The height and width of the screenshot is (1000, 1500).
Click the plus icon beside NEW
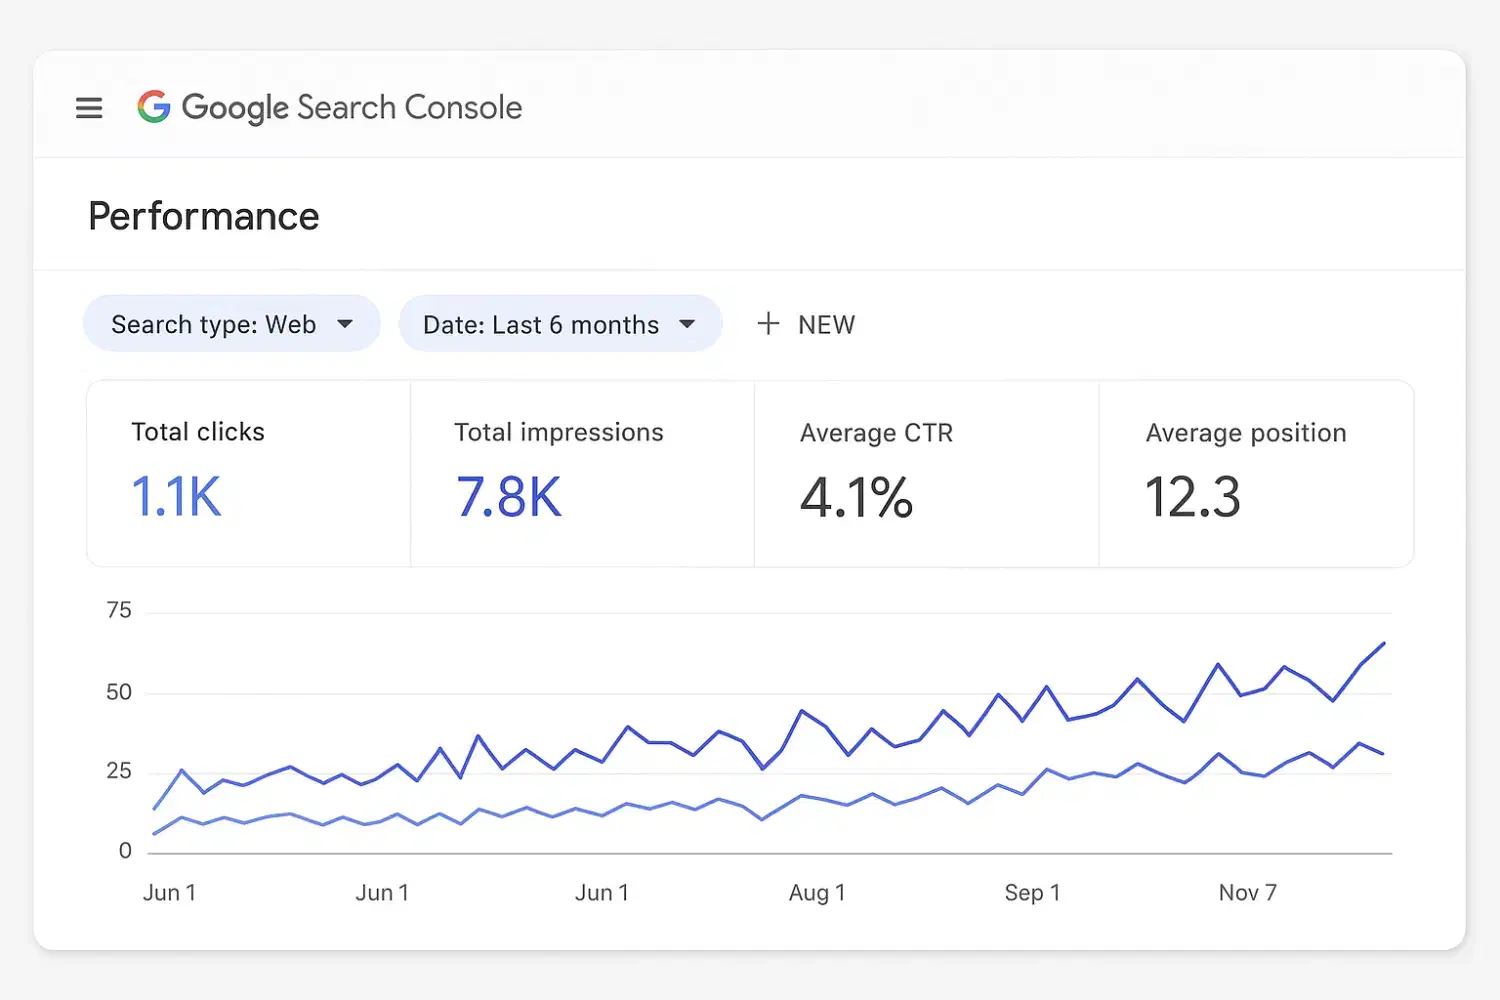point(768,324)
